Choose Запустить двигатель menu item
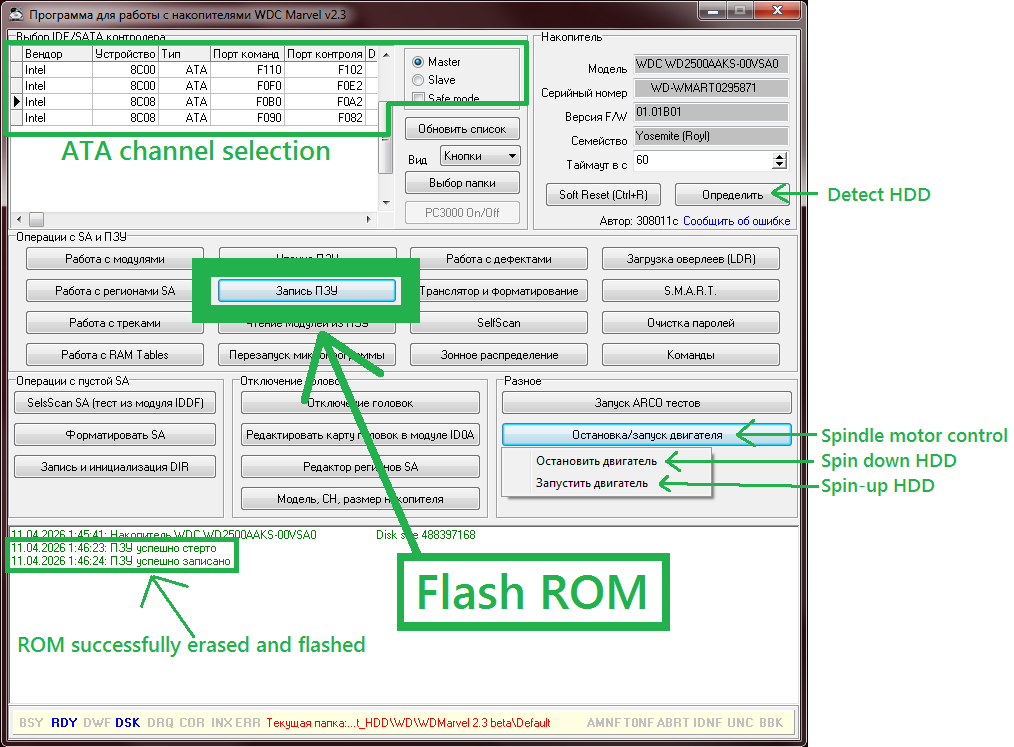 click(592, 483)
